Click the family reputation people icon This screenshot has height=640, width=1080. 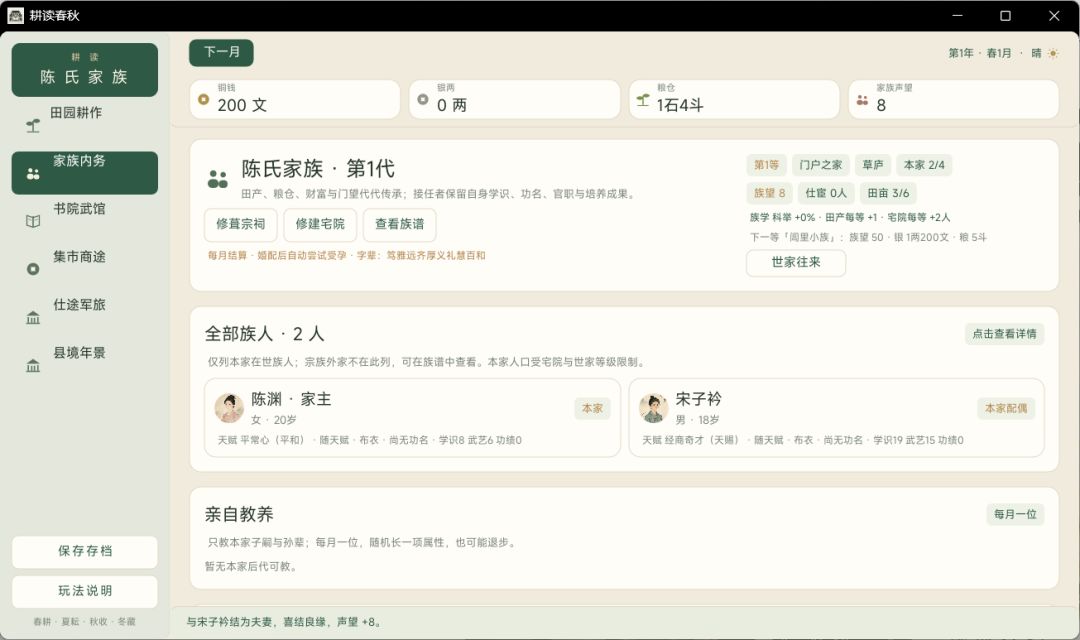862,100
